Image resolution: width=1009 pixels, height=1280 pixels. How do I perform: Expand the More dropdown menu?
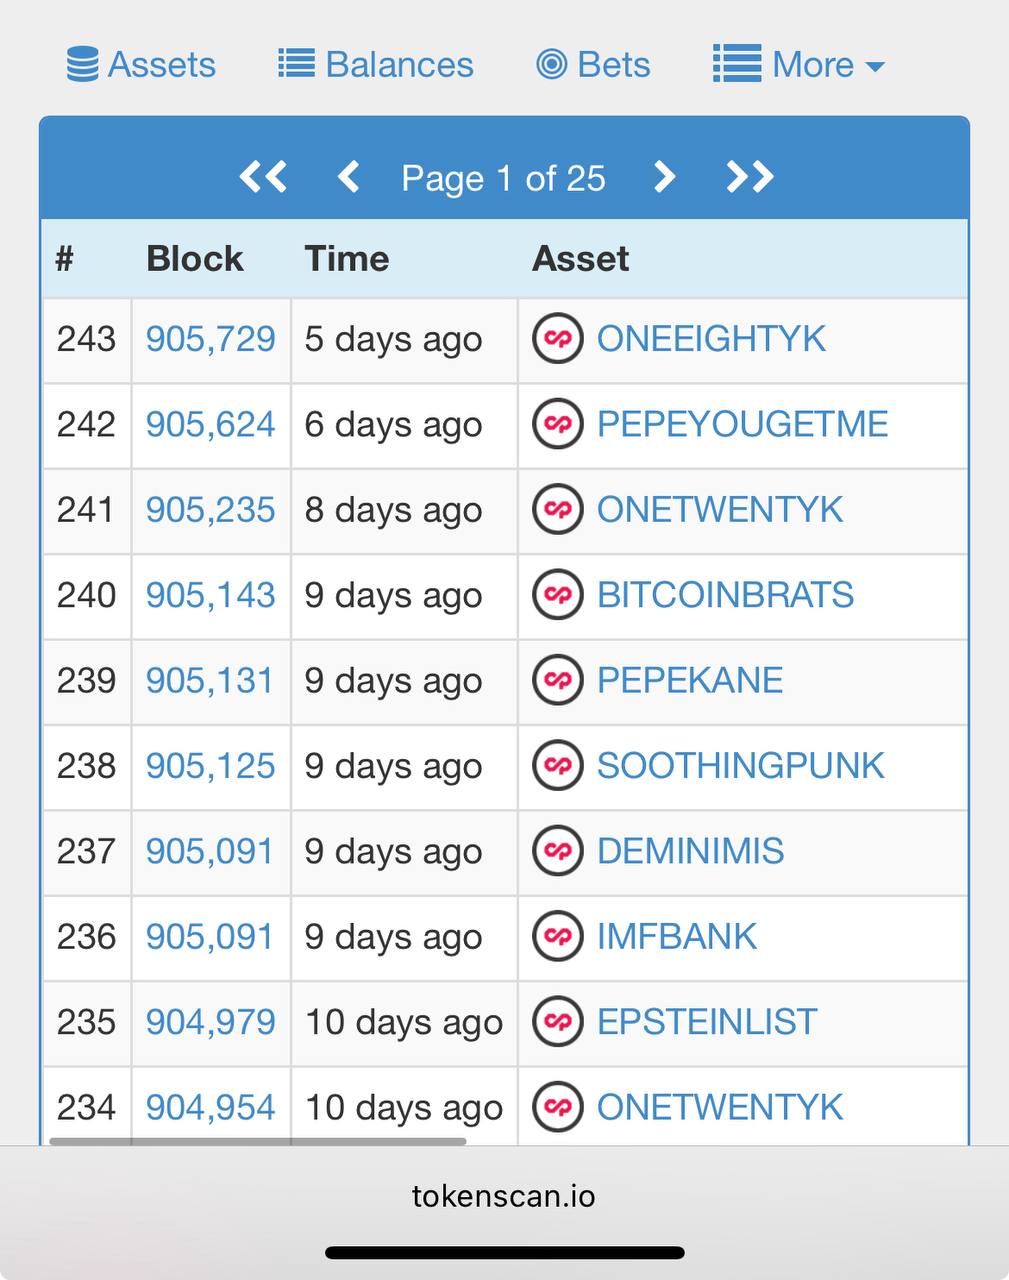point(799,65)
